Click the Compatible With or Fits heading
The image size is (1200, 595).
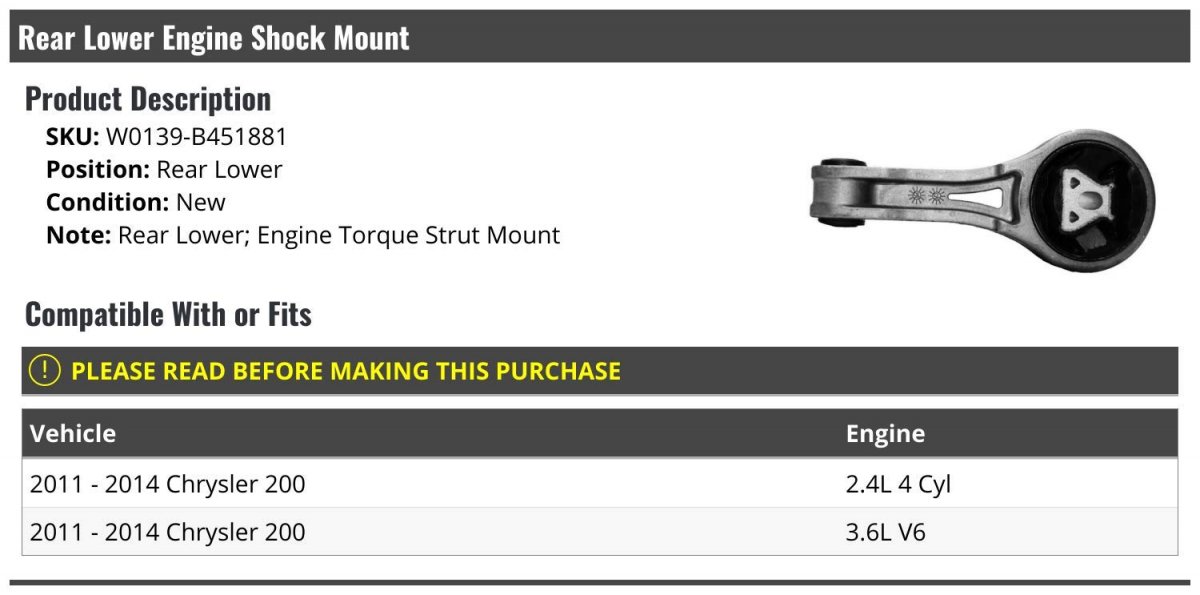168,315
